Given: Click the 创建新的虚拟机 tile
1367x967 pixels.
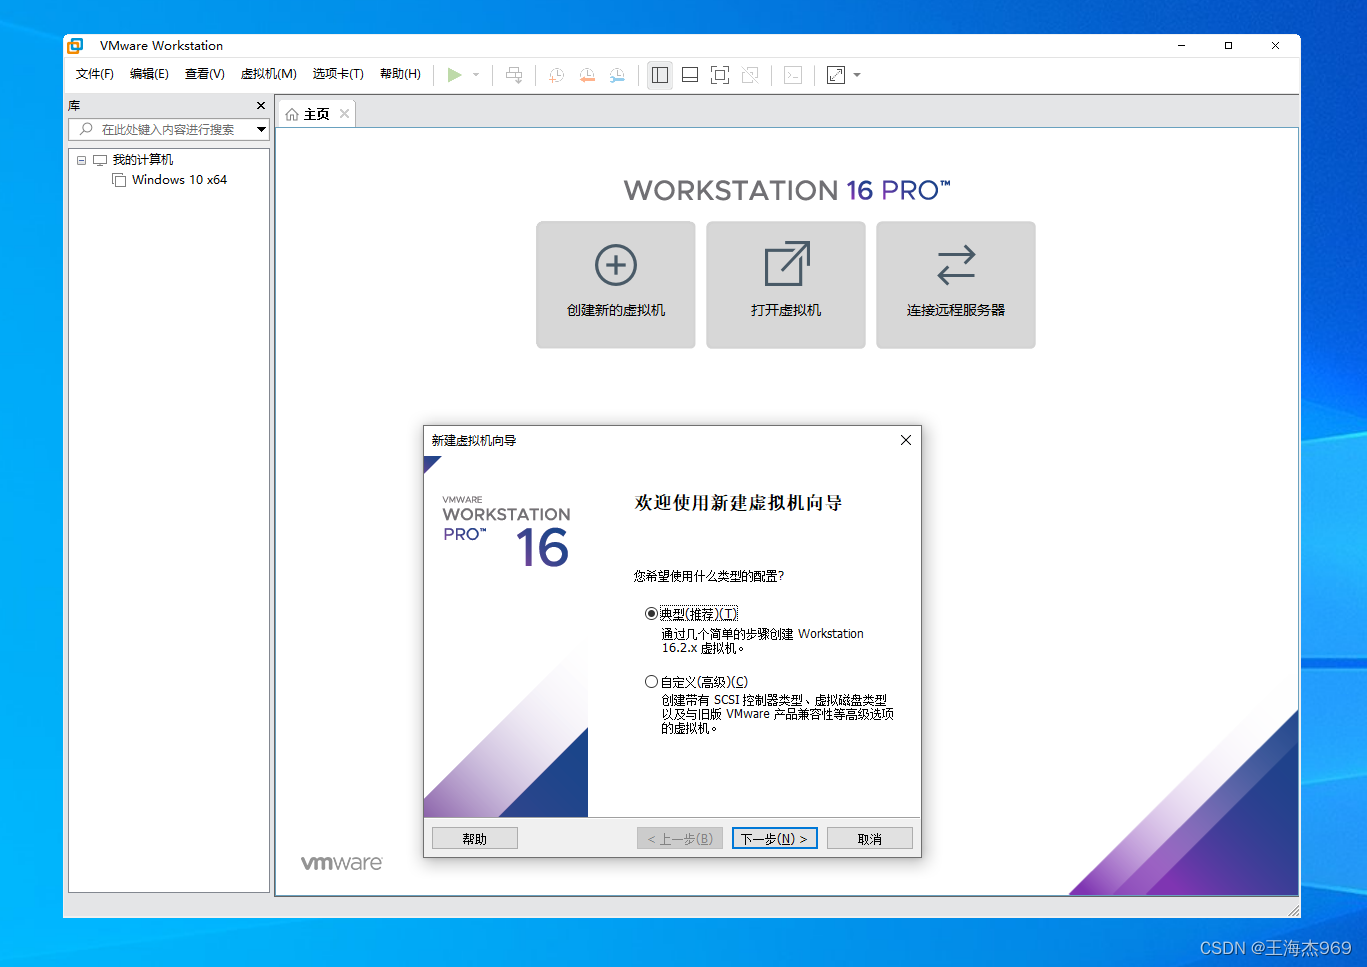Looking at the screenshot, I should point(616,285).
